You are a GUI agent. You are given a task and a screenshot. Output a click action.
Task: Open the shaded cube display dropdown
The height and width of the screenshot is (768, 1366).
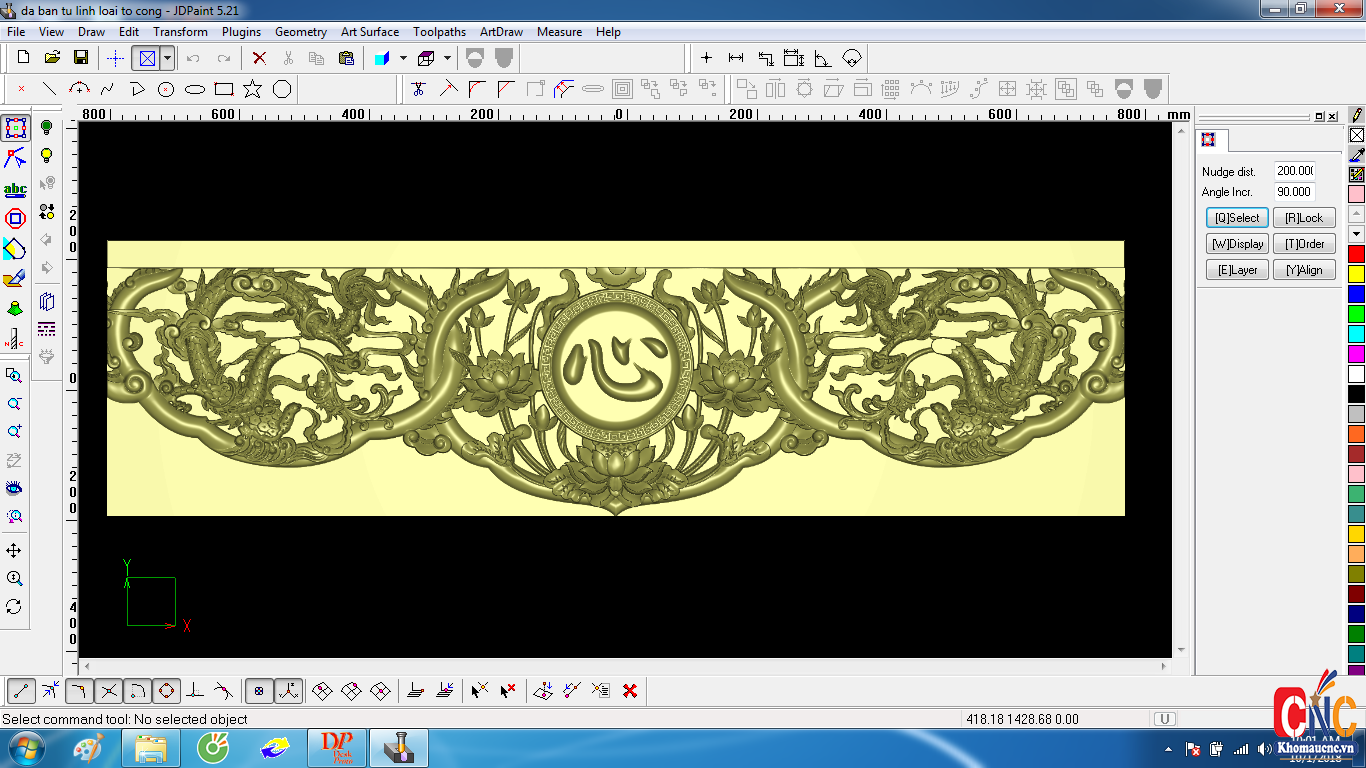coord(403,58)
